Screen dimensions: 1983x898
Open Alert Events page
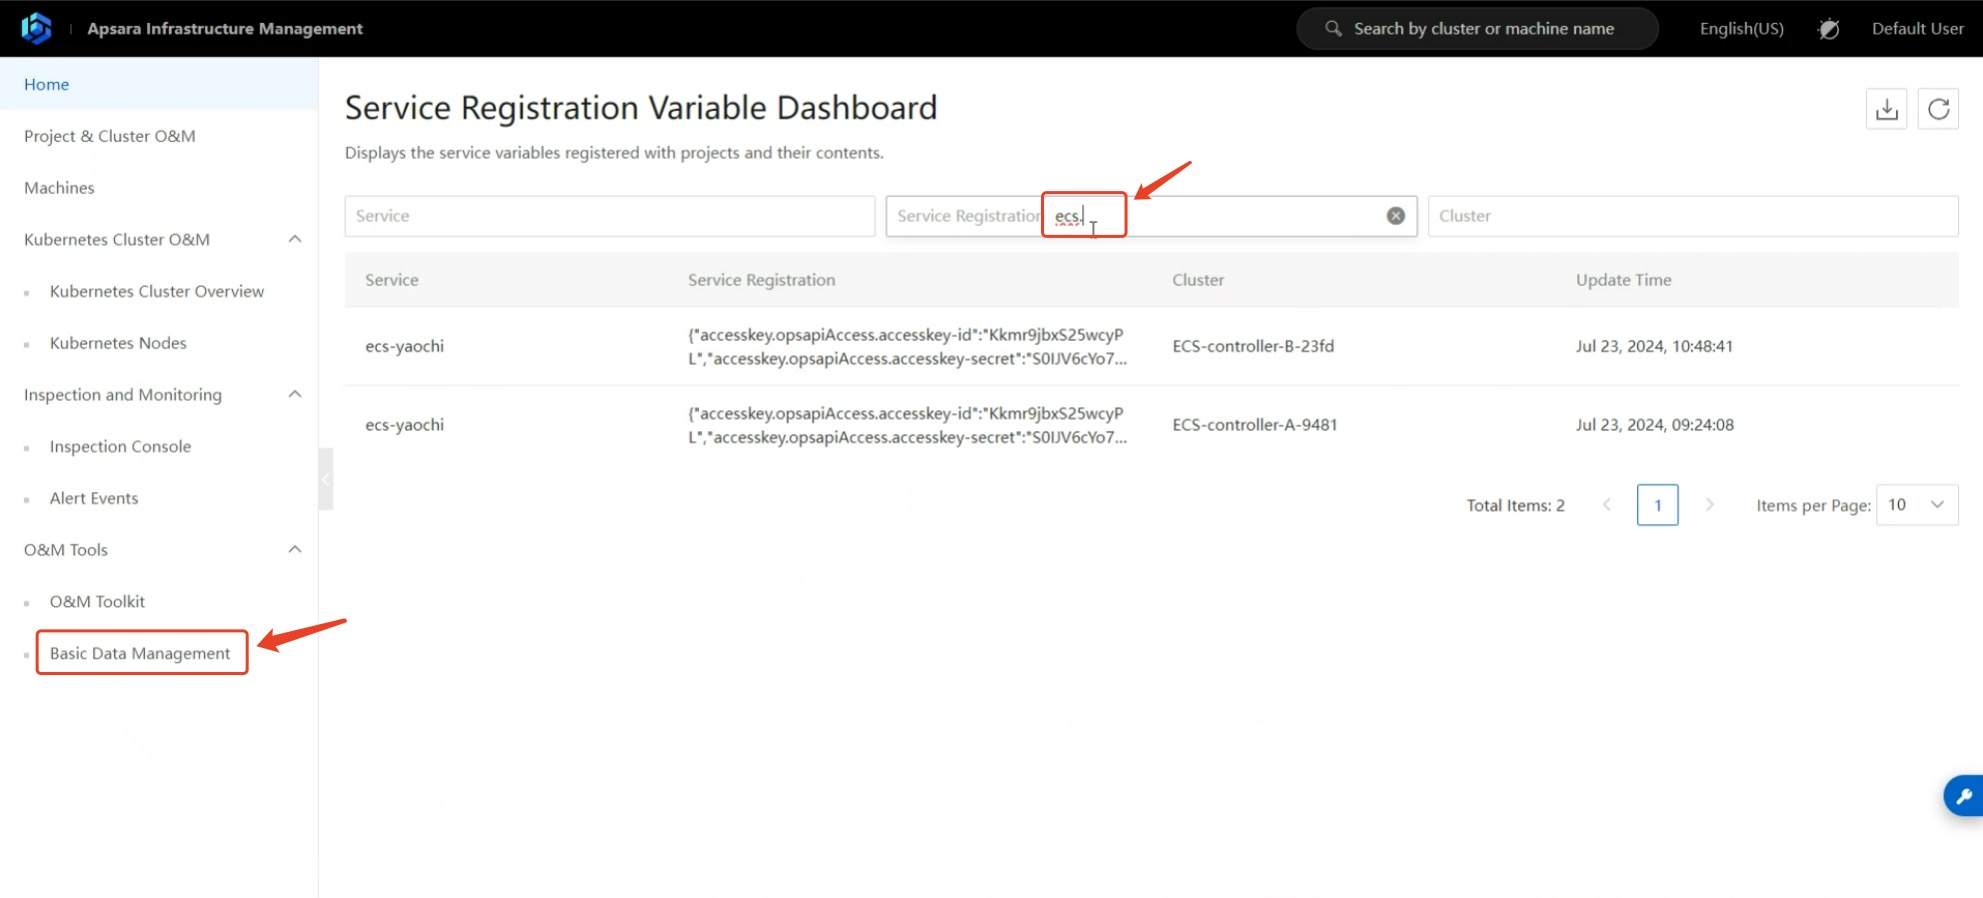[94, 498]
